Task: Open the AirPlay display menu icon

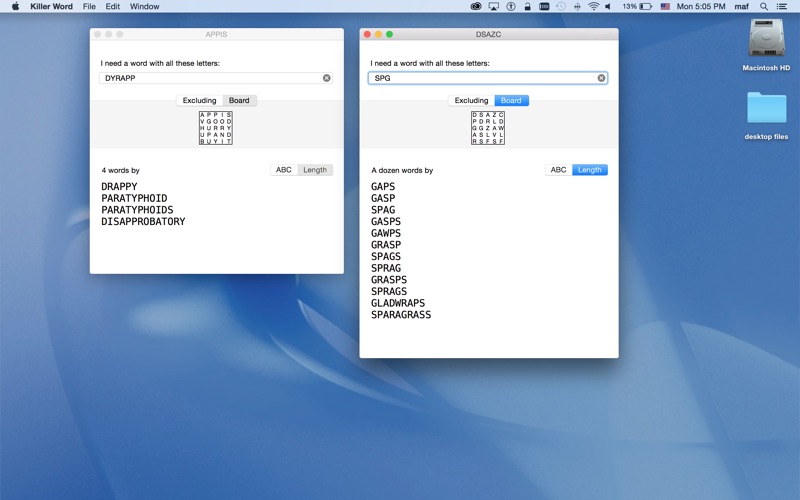Action: pos(493,6)
